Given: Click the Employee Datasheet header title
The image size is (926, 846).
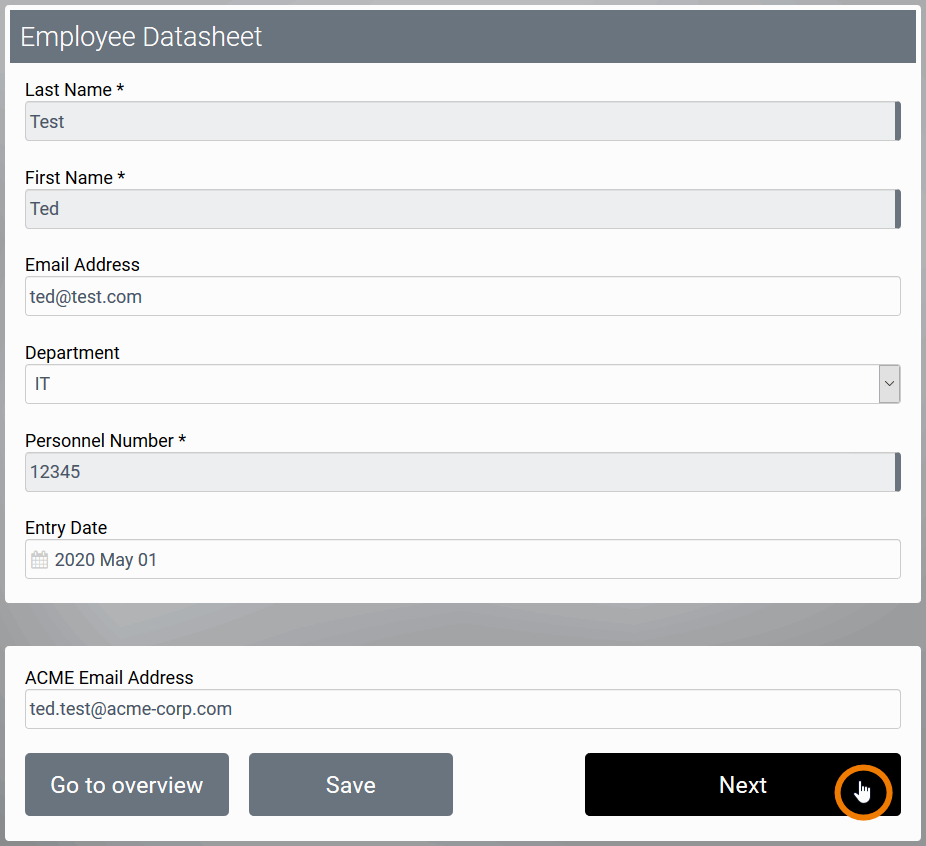Looking at the screenshot, I should click(141, 37).
